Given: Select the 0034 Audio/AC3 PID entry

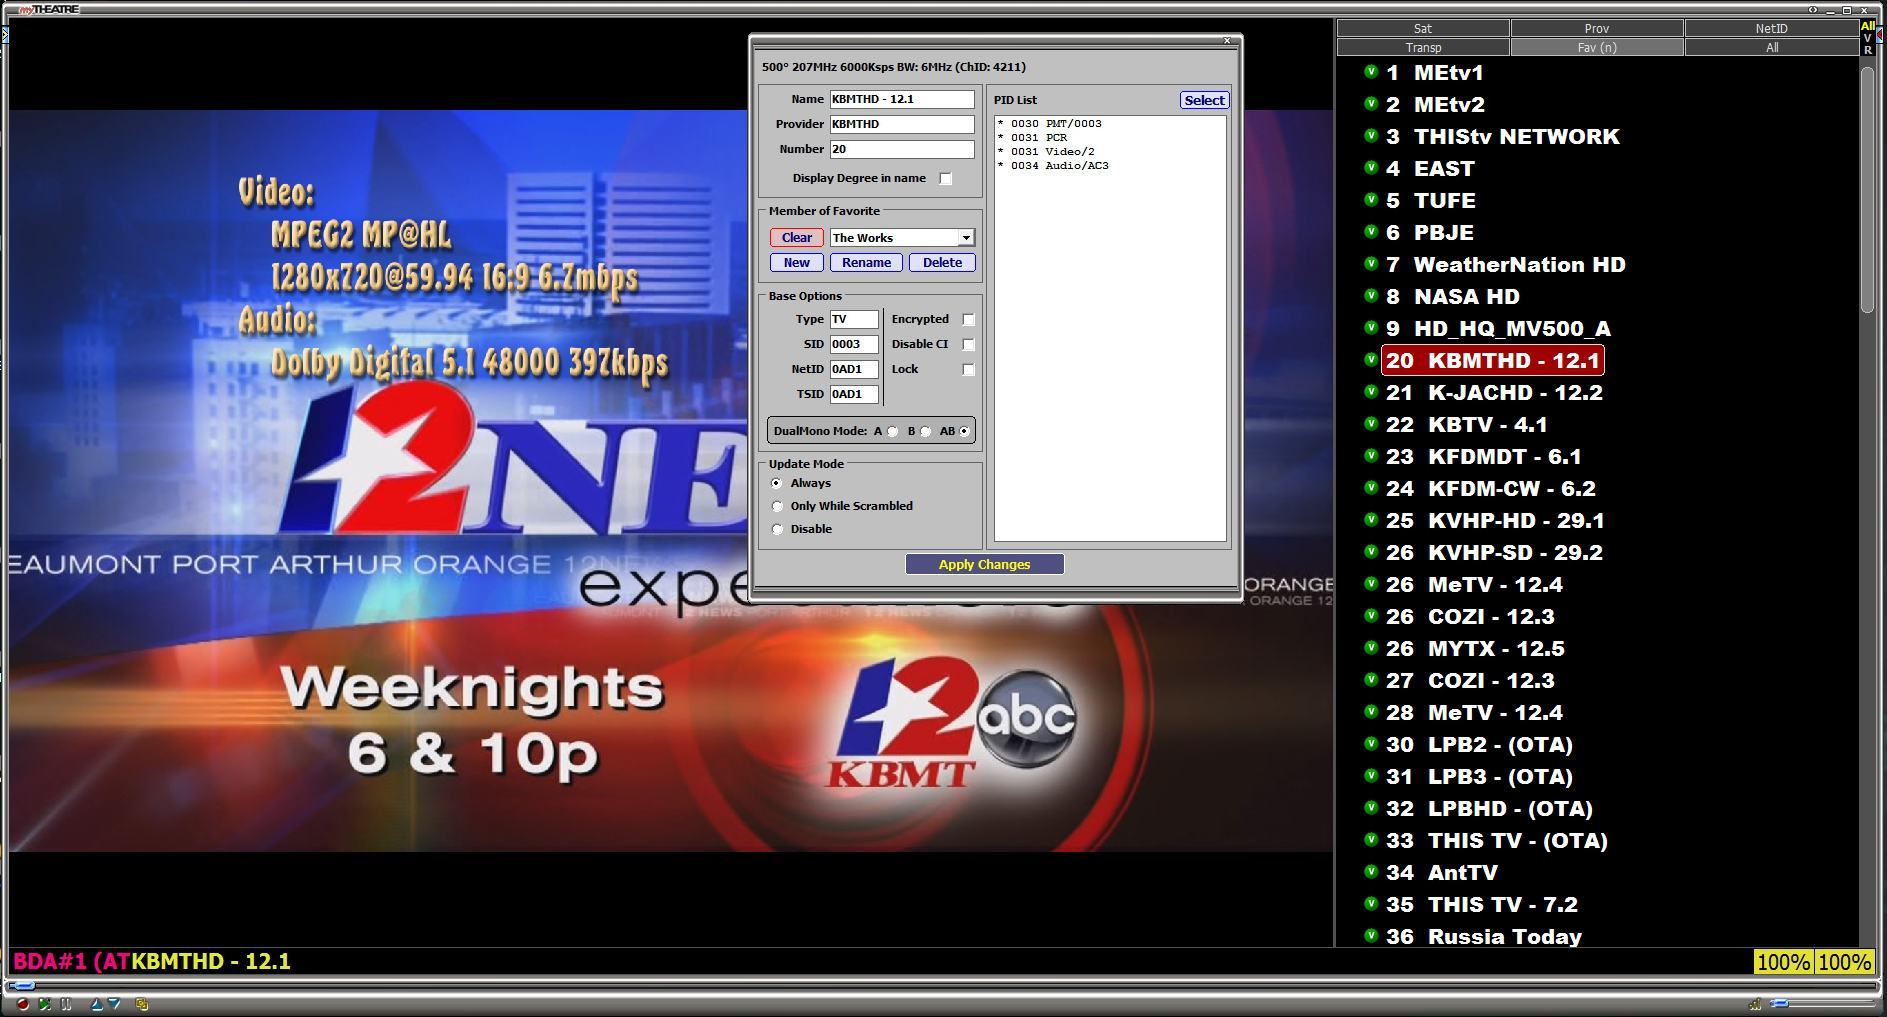Looking at the screenshot, I should click(1053, 166).
